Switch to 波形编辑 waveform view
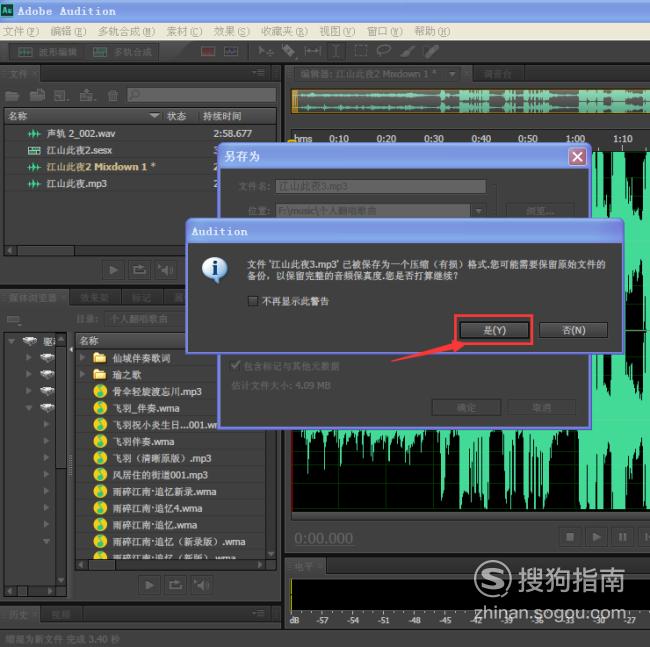 pyautogui.click(x=47, y=52)
